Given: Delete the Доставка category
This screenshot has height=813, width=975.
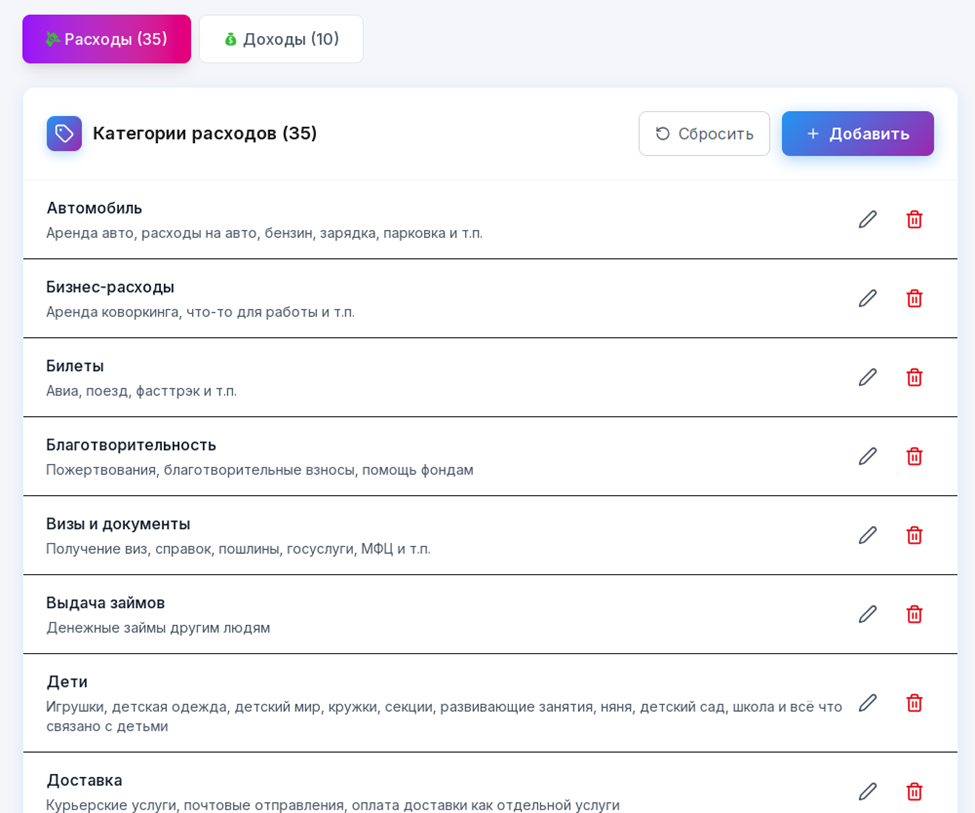Looking at the screenshot, I should 914,791.
